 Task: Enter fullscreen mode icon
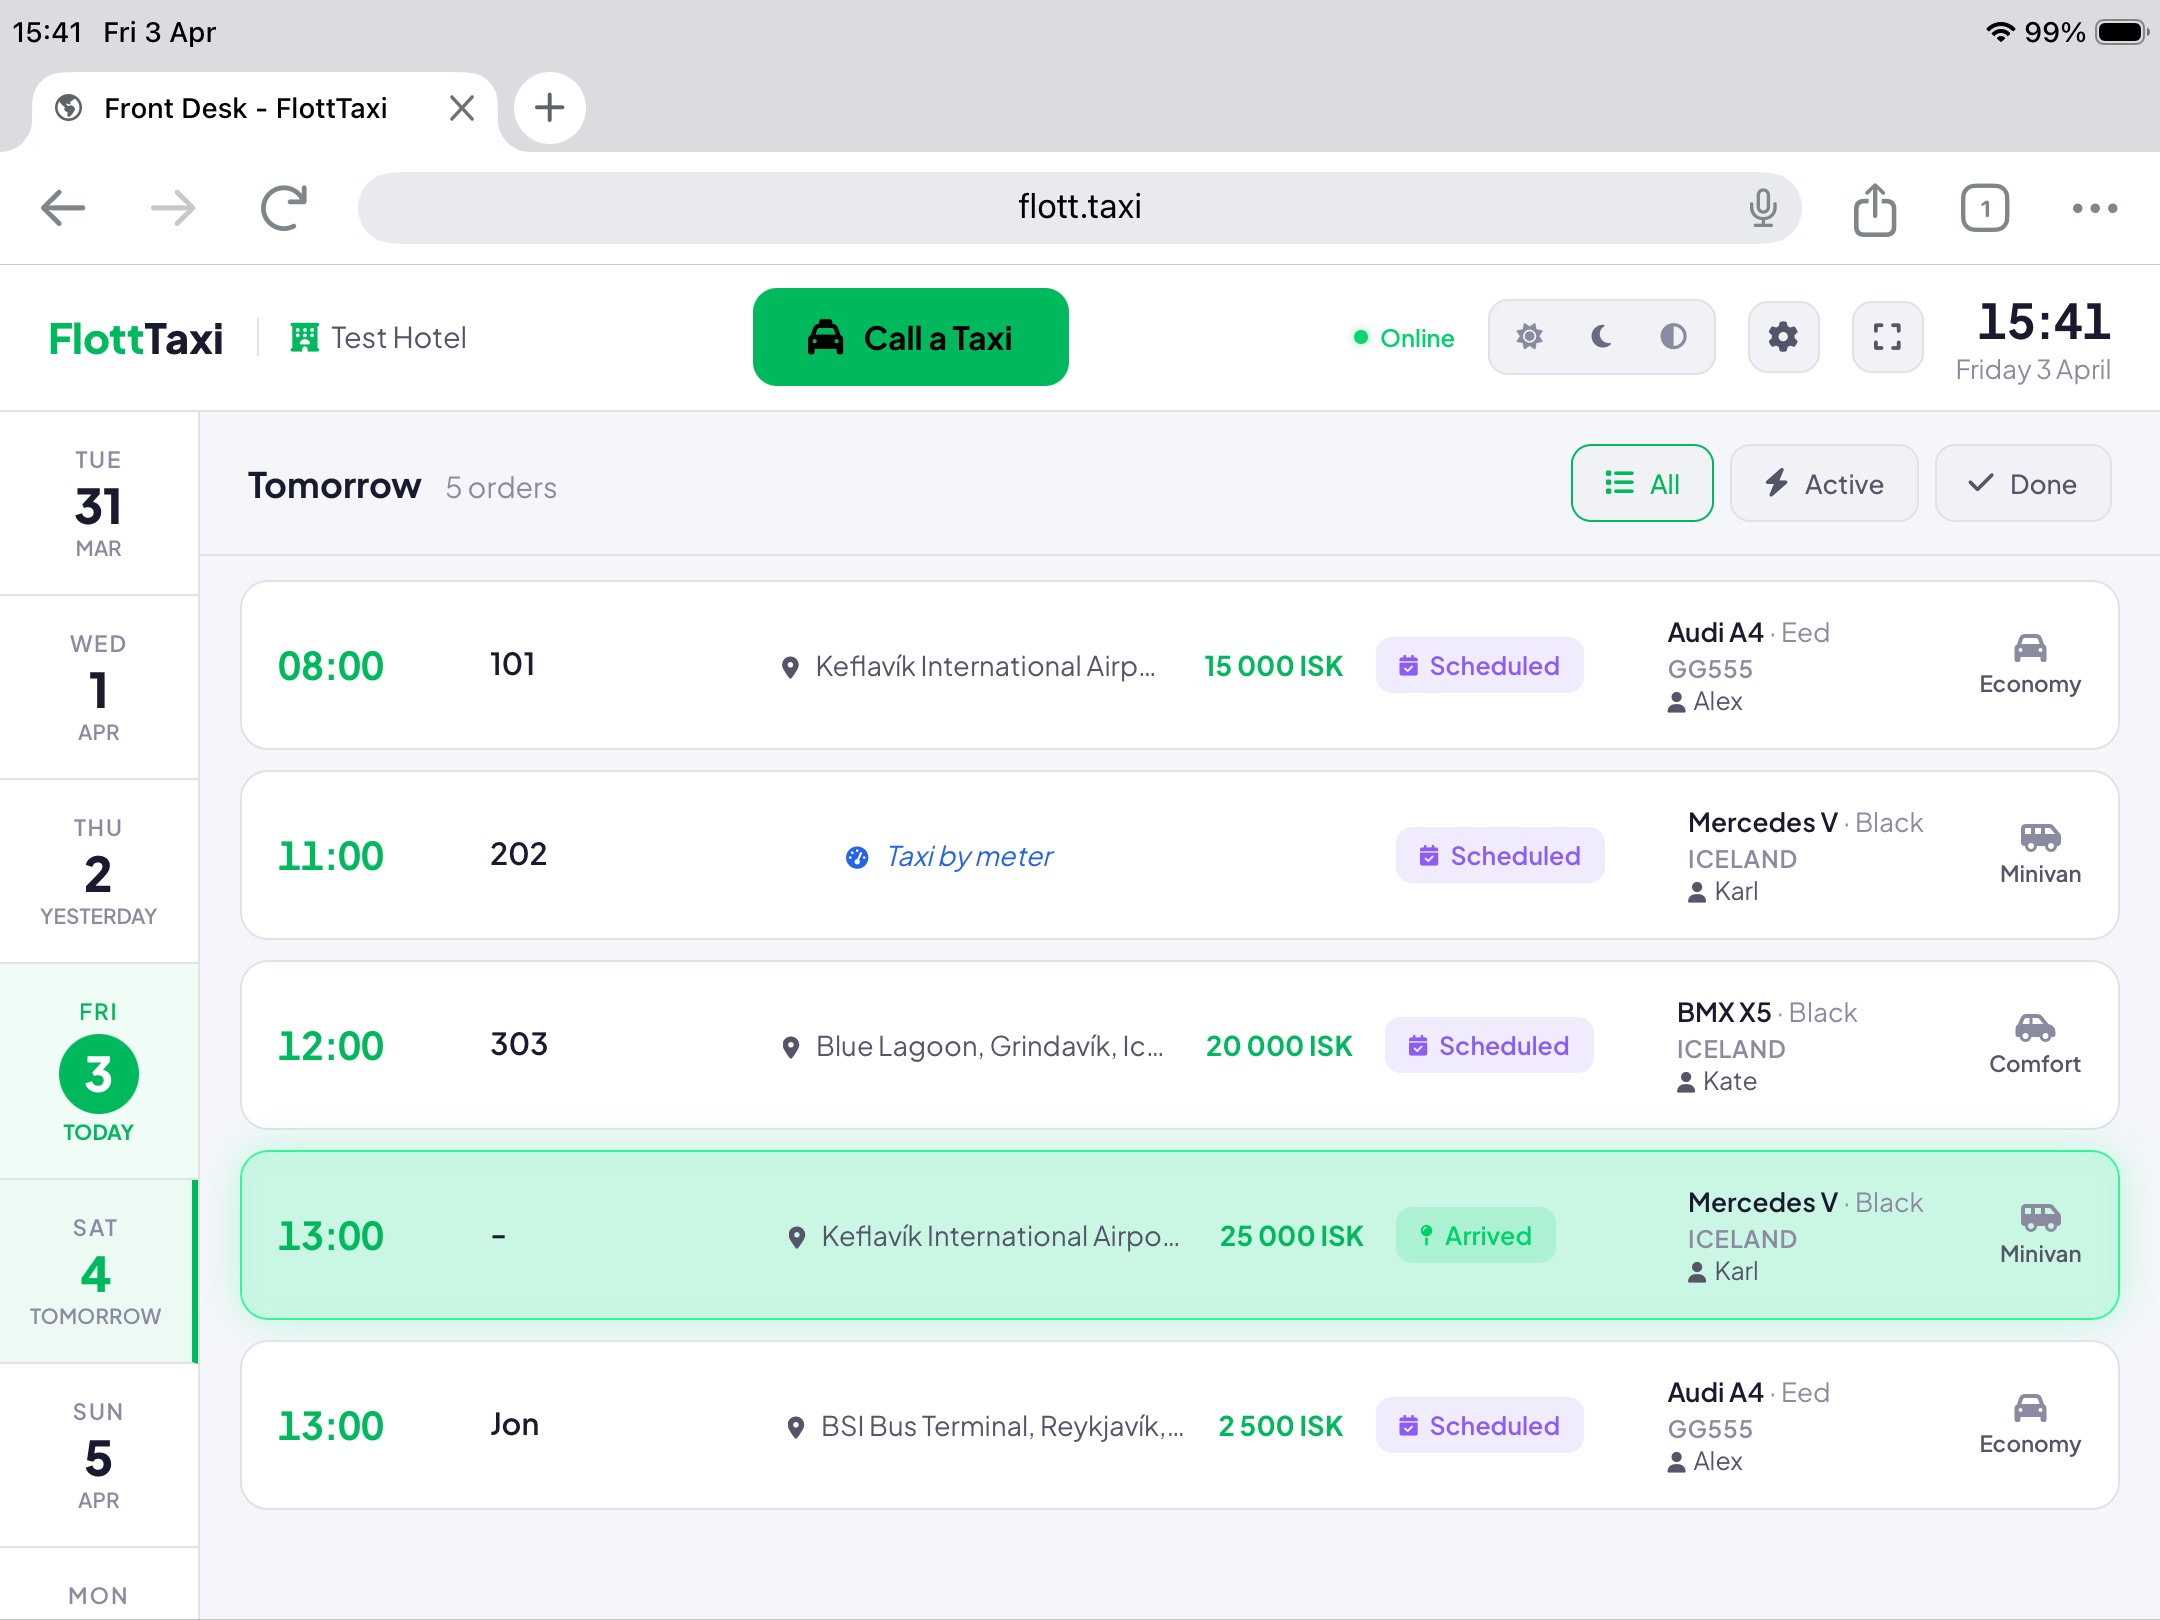point(1887,337)
